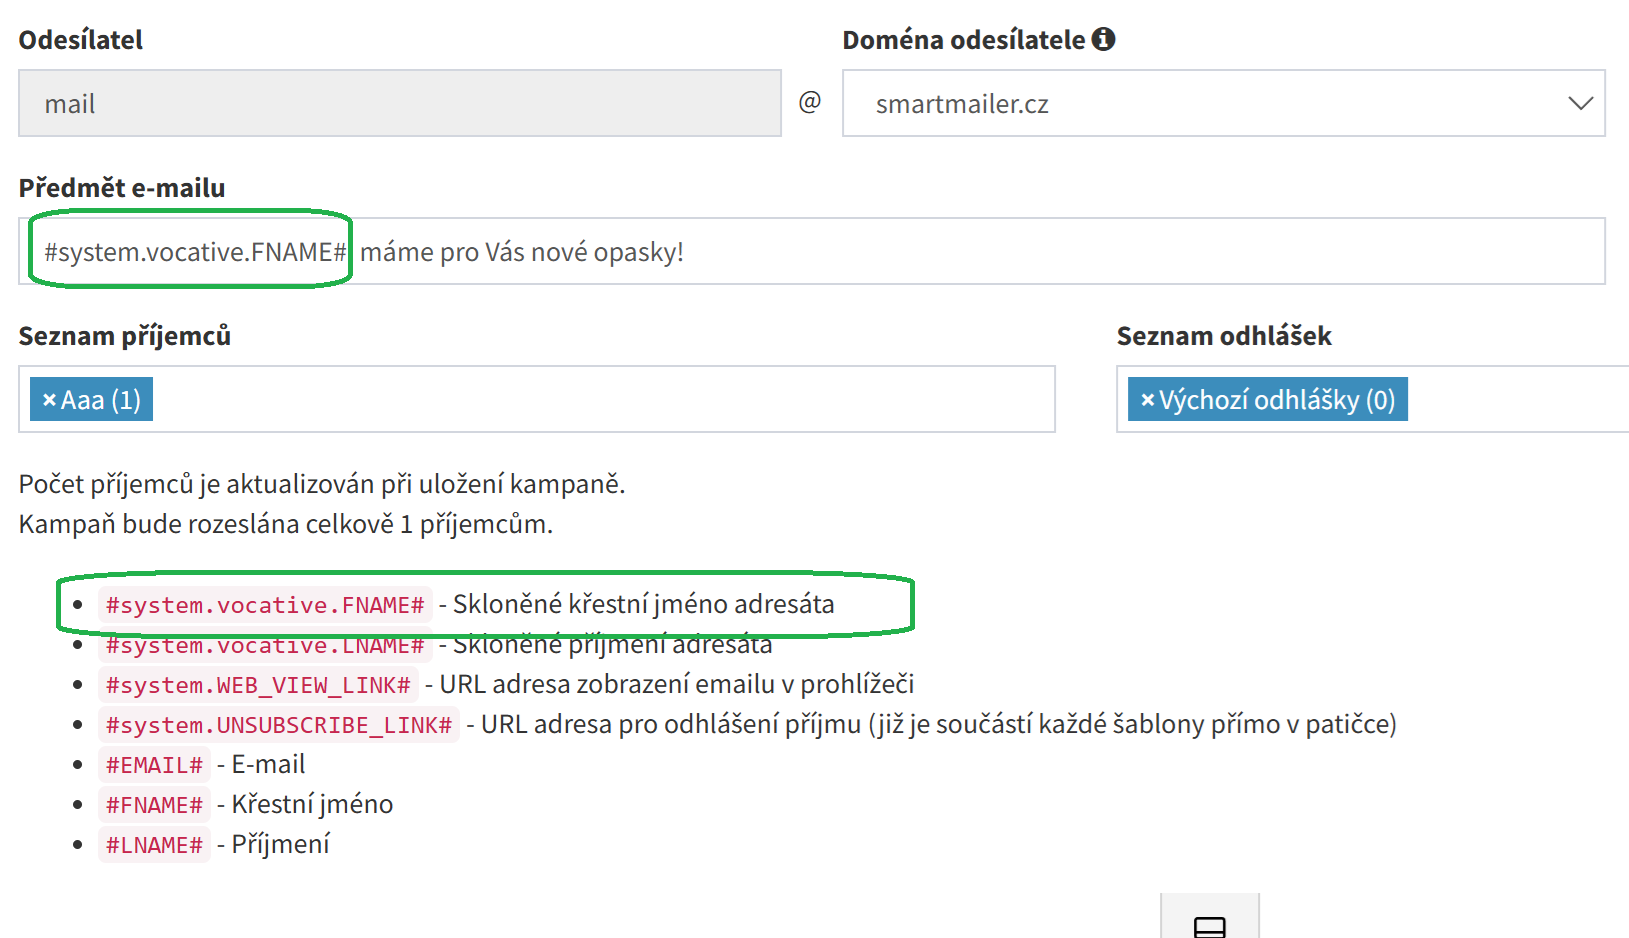Click the info icon beside Doména odesílatele
Screen dimensions: 1629x938
(x=1103, y=39)
